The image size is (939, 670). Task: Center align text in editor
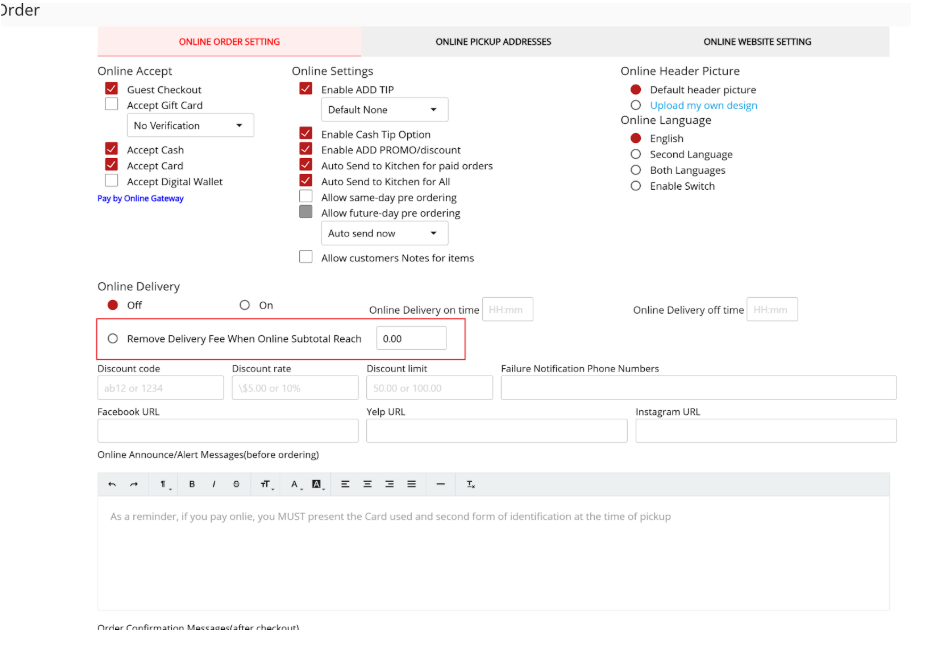click(x=368, y=484)
